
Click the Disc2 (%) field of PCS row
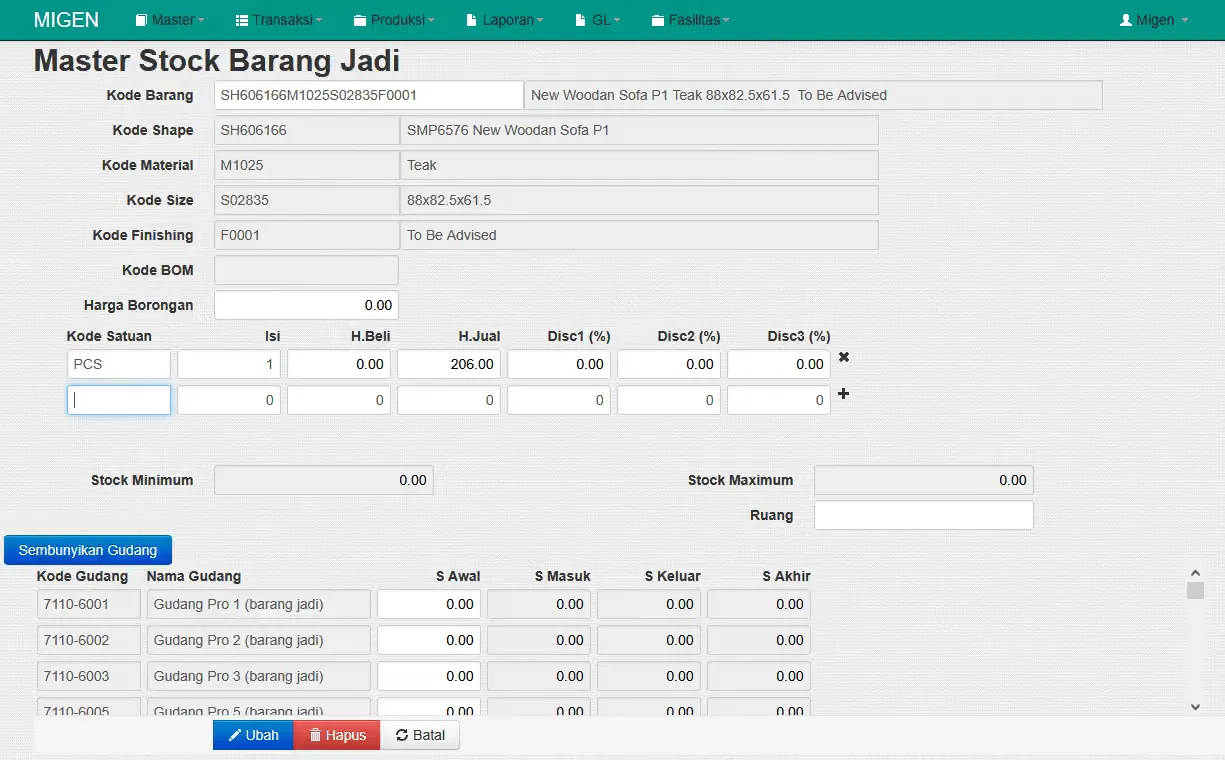pos(669,364)
